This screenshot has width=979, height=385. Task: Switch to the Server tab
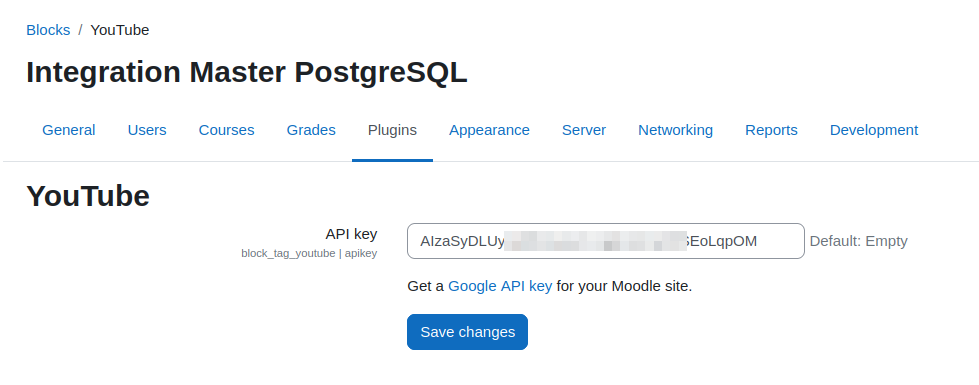pos(584,130)
